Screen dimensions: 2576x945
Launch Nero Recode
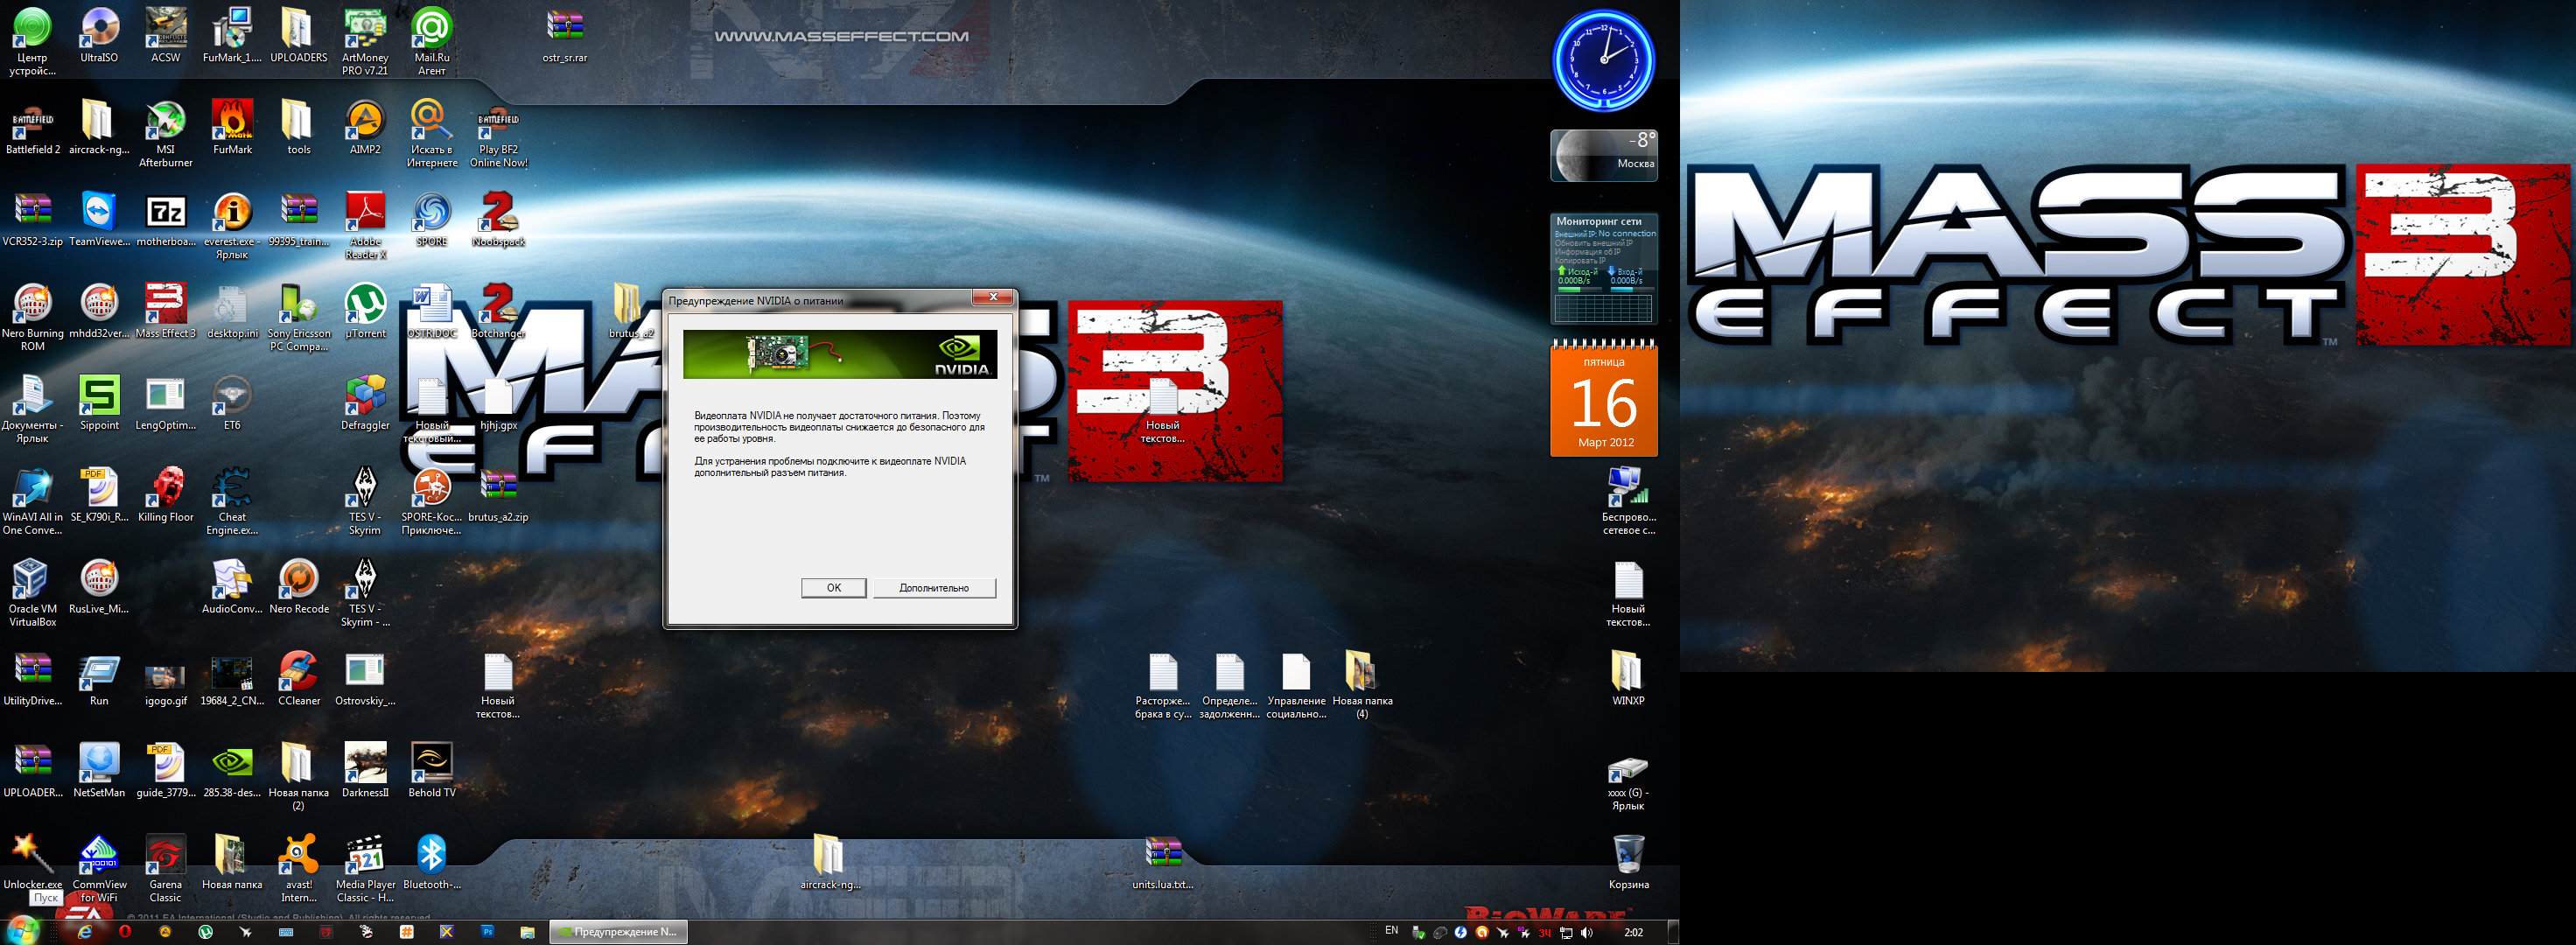pos(298,588)
